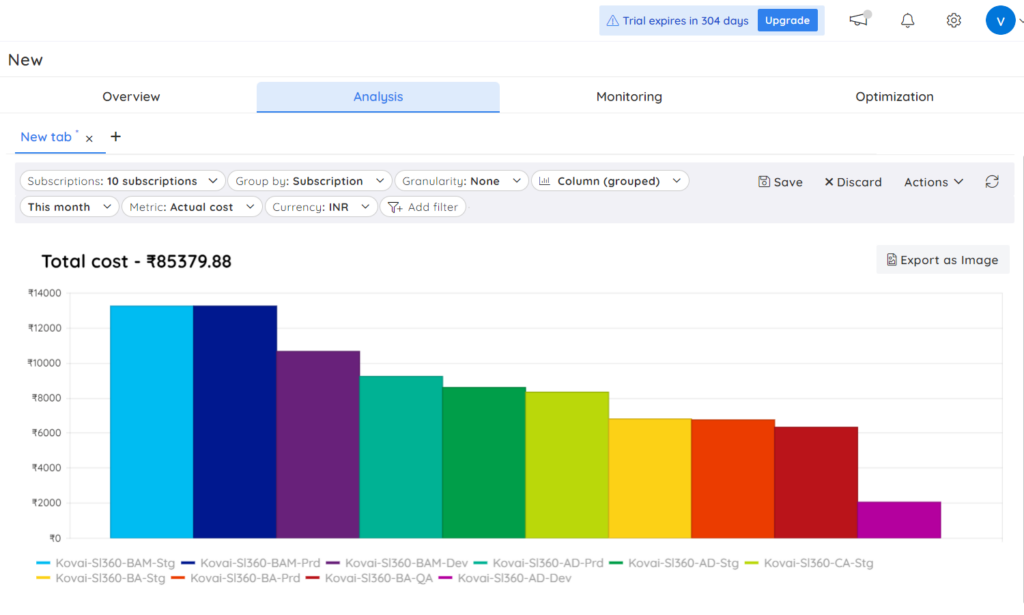Click the magenta Kovai-SI360-AD-Dev bar
Image resolution: width=1024 pixels, height=615 pixels.
[899, 519]
